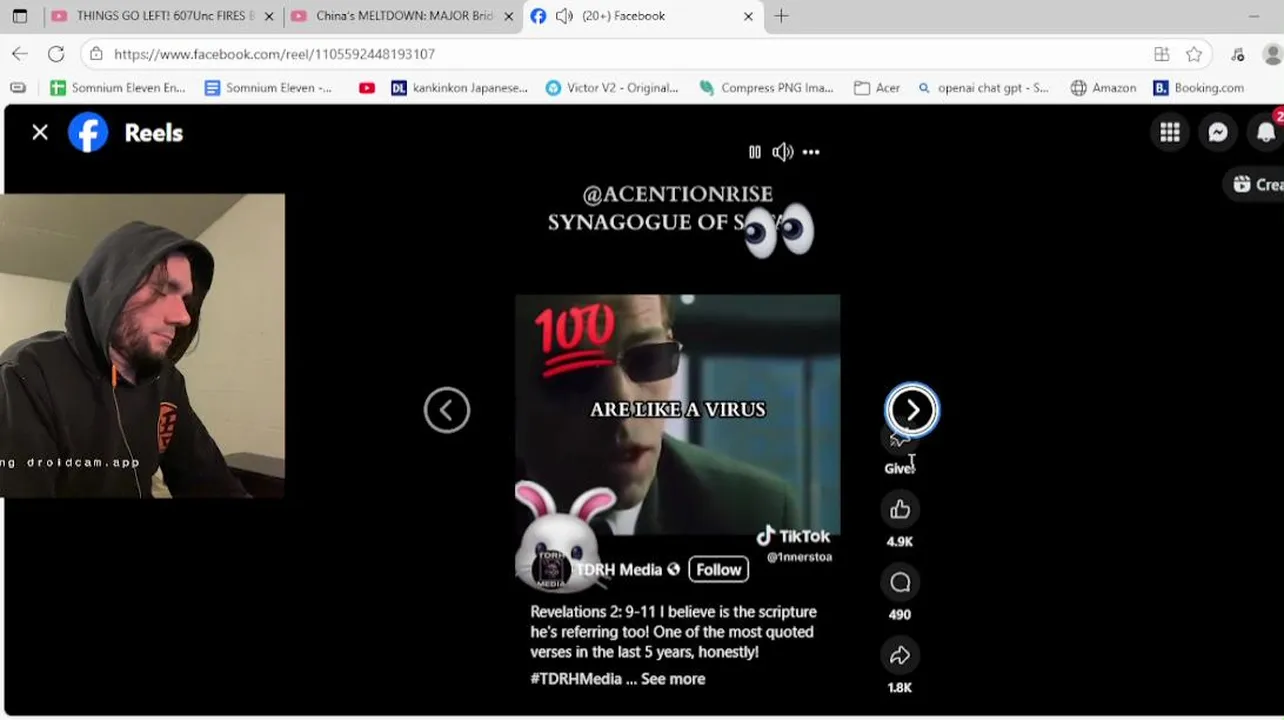Screen dimensions: 1284x720
Task: Click the icon left of bookmarks bar
Action: 18,88
